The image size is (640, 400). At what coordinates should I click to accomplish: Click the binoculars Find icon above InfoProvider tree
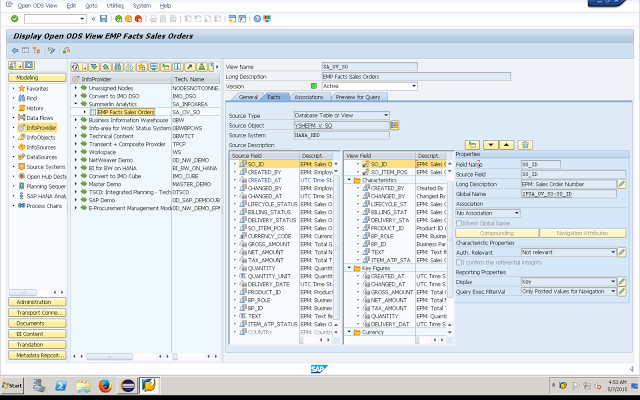118,67
